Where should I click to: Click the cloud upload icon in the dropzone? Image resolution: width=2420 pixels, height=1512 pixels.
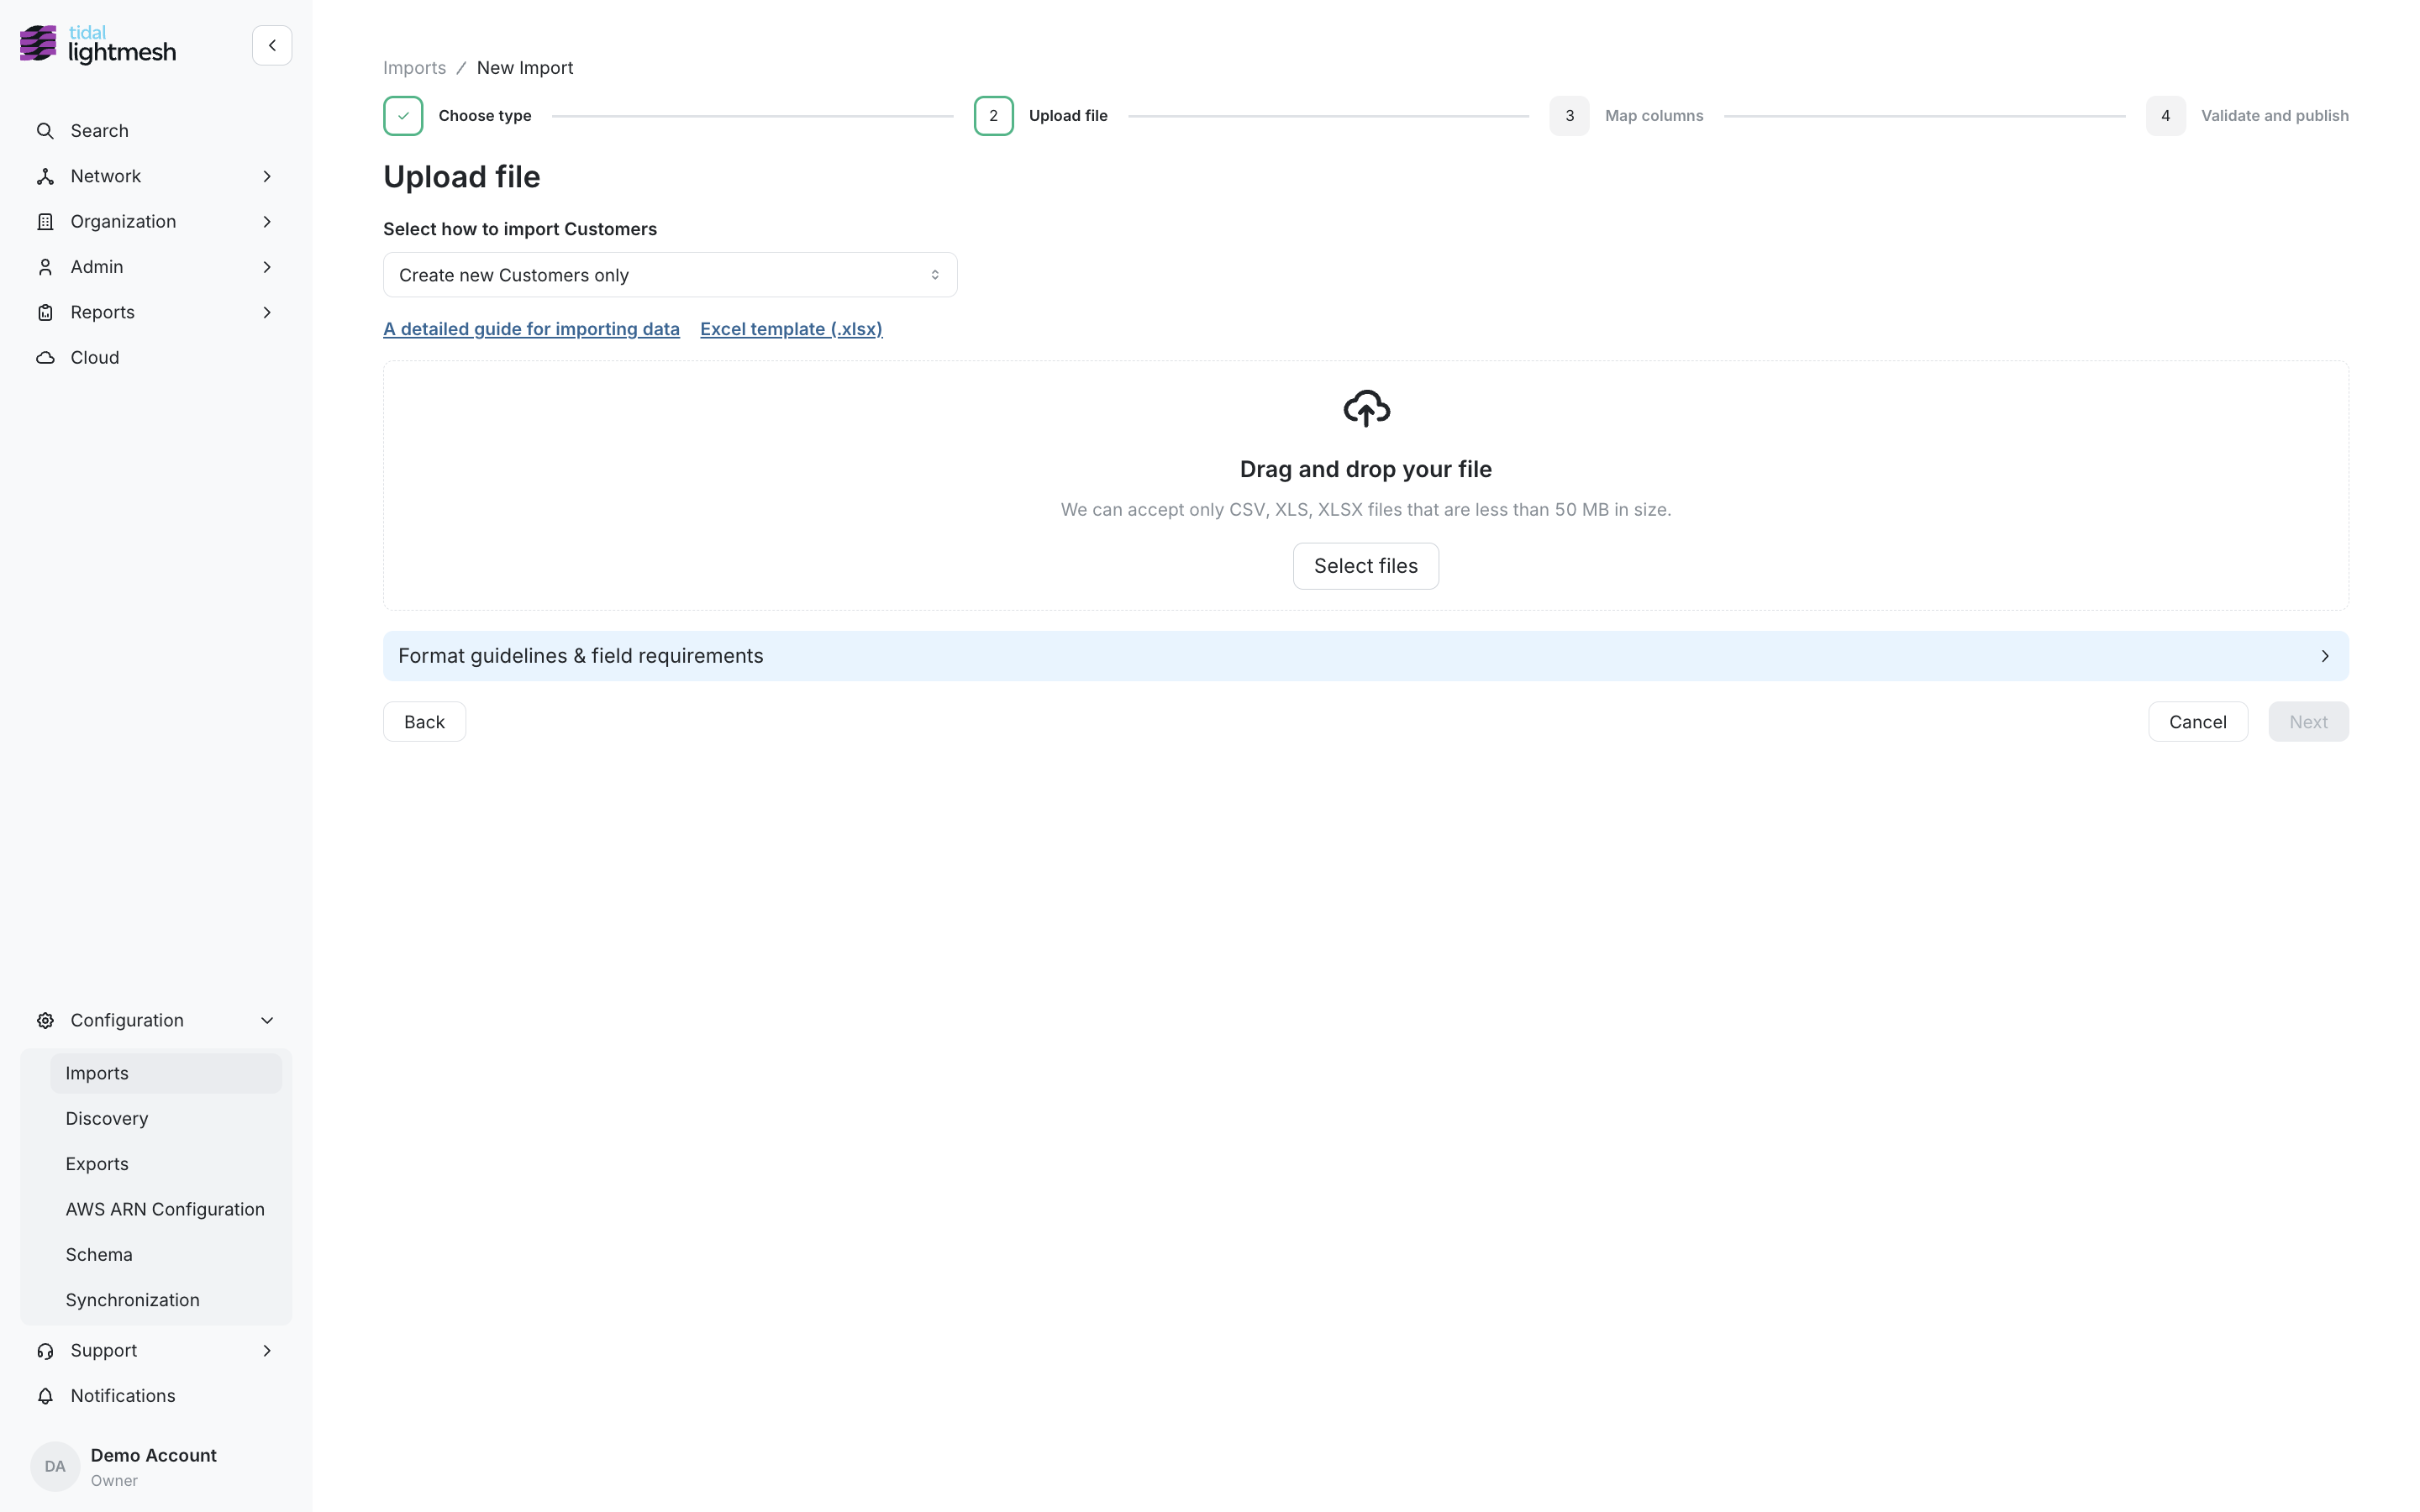pyautogui.click(x=1366, y=408)
